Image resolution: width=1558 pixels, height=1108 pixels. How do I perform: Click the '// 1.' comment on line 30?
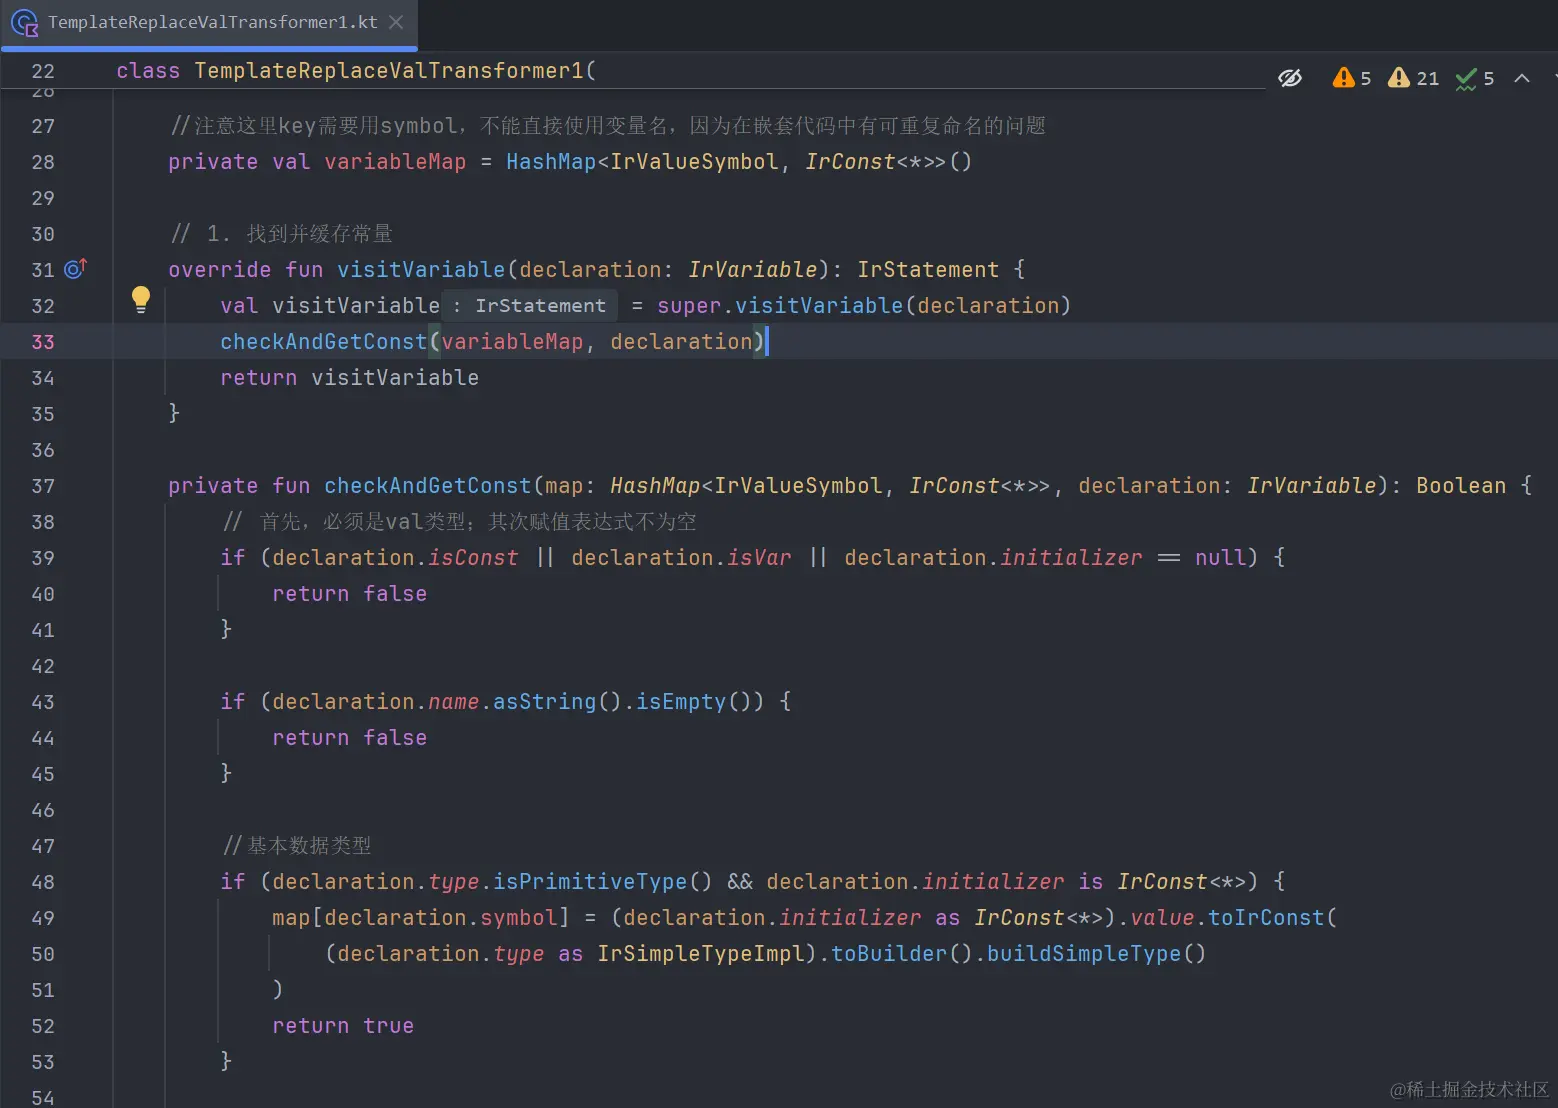(282, 234)
